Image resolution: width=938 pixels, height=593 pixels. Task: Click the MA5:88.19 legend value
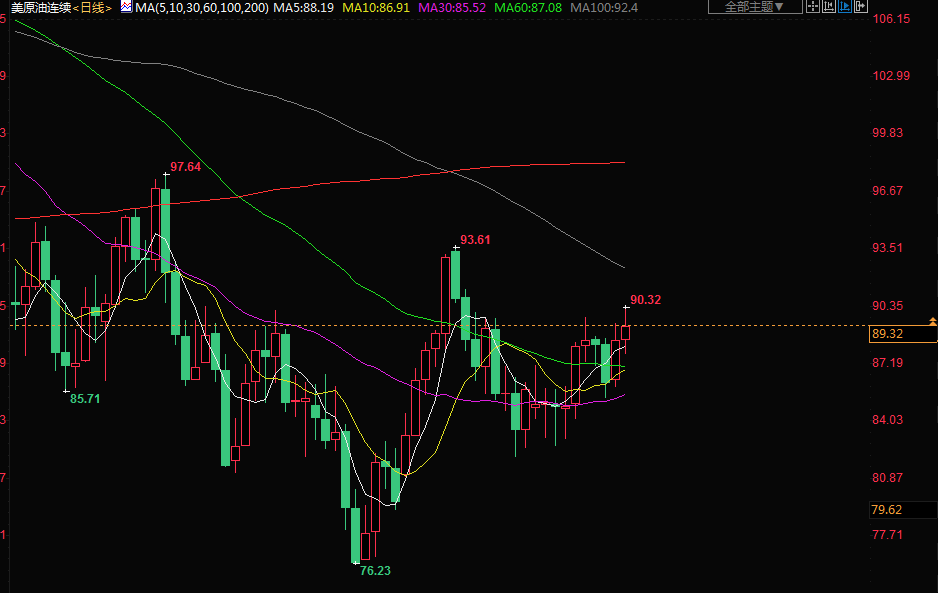[303, 7]
